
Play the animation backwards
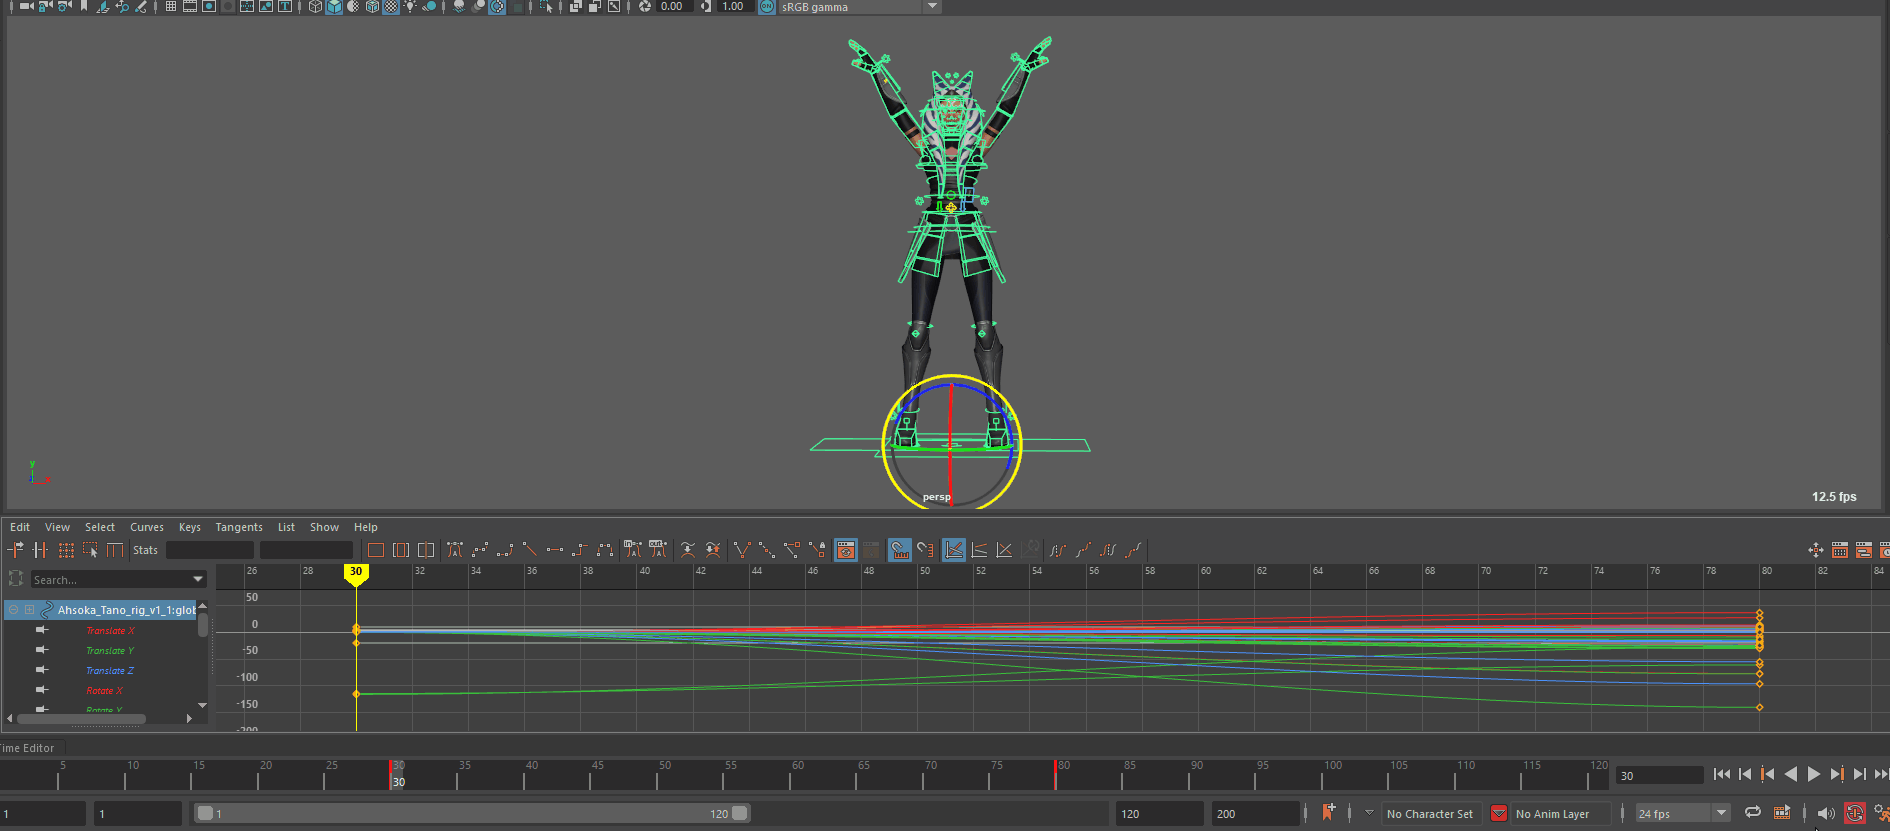(x=1790, y=774)
